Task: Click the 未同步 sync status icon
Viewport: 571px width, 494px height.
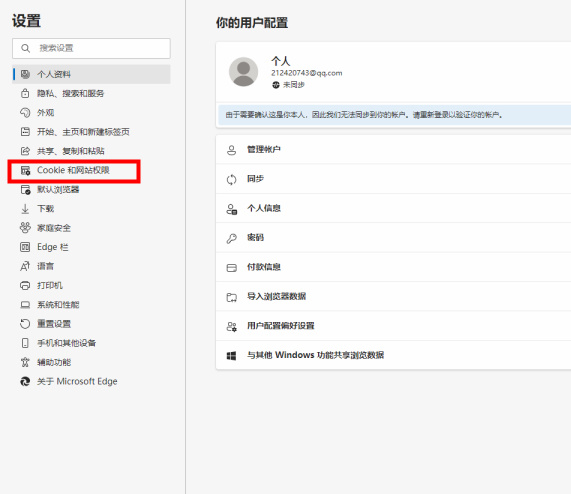Action: 276,85
